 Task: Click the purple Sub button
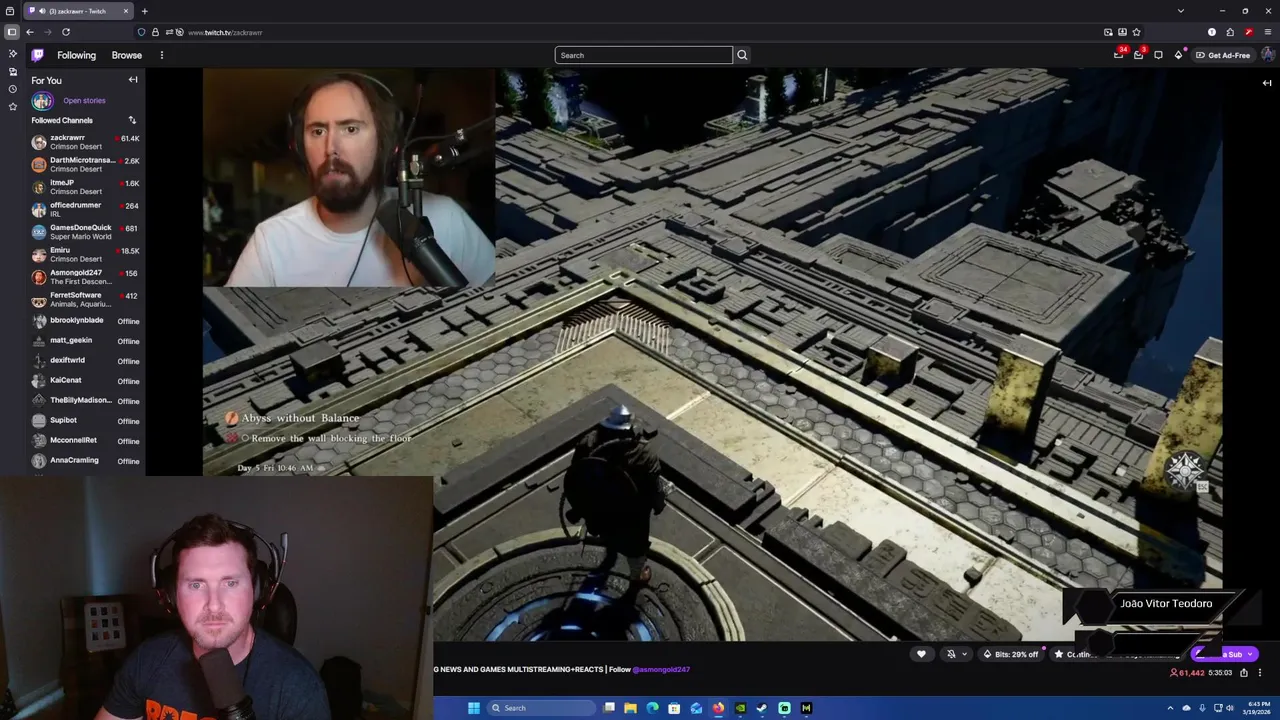[1224, 654]
